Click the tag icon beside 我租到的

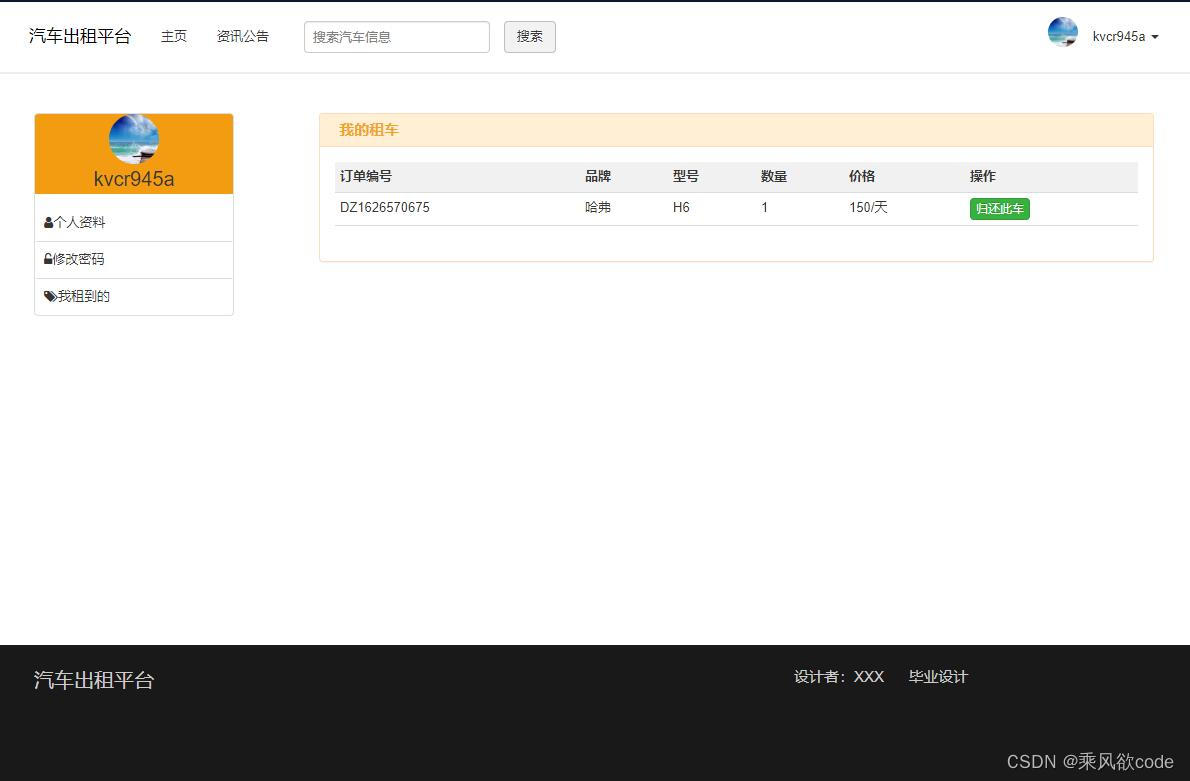pos(48,296)
